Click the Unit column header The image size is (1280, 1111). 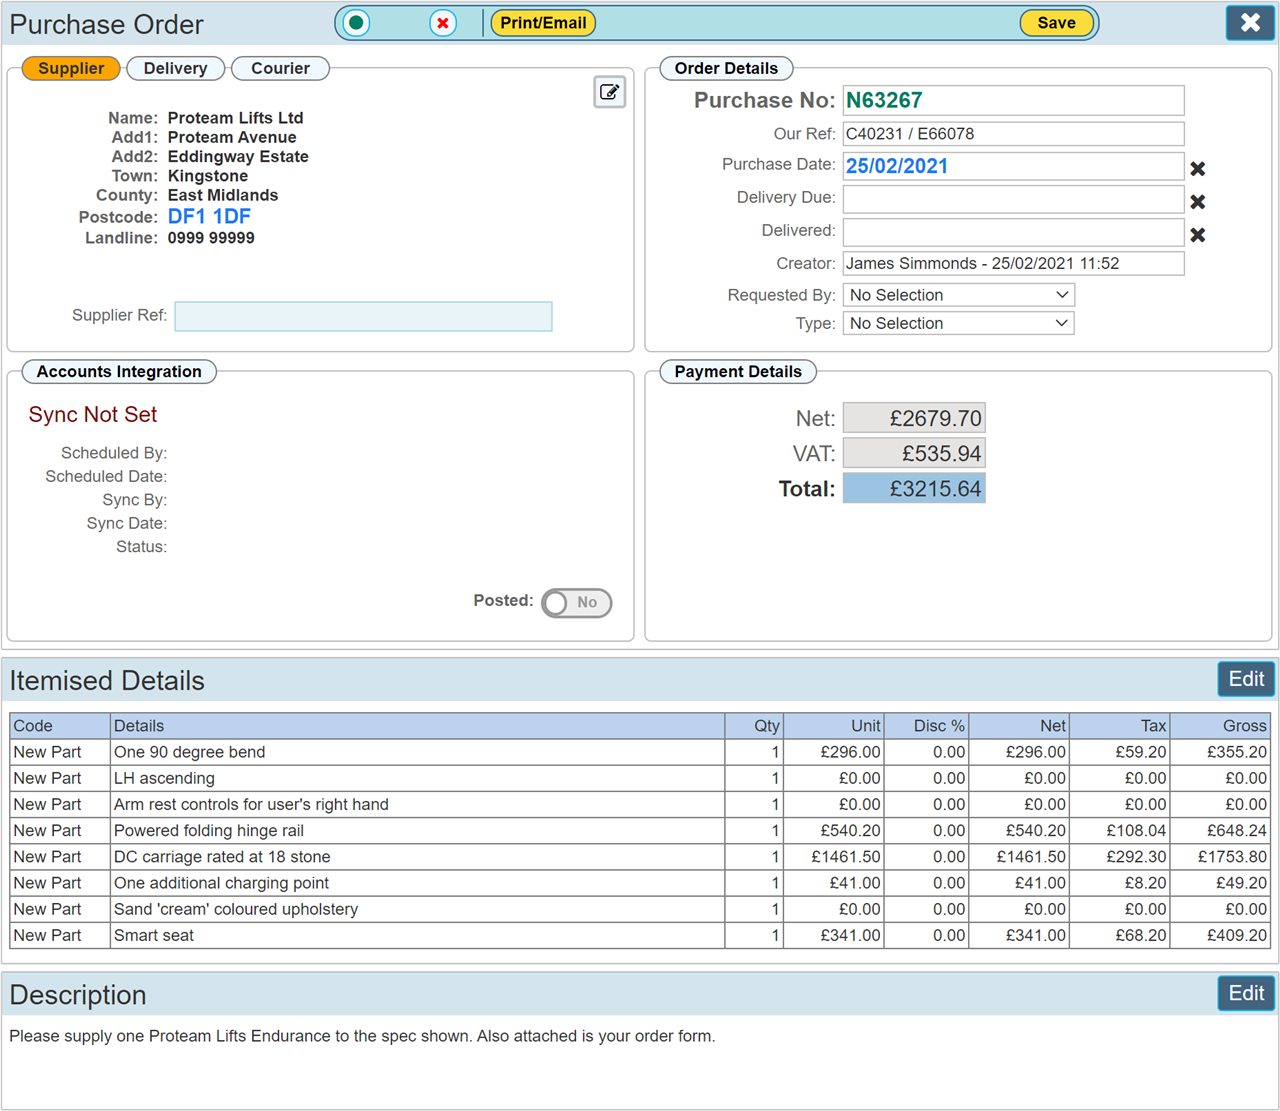834,726
